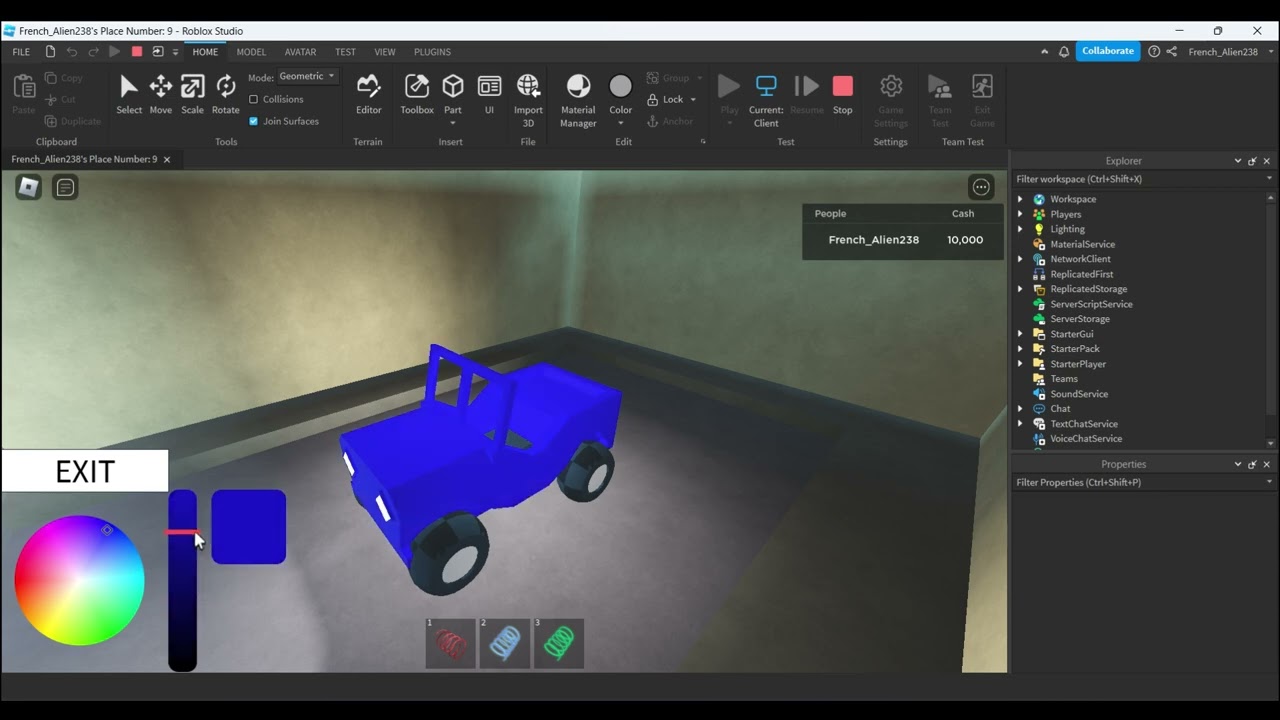Click the EXIT button in game

click(85, 471)
